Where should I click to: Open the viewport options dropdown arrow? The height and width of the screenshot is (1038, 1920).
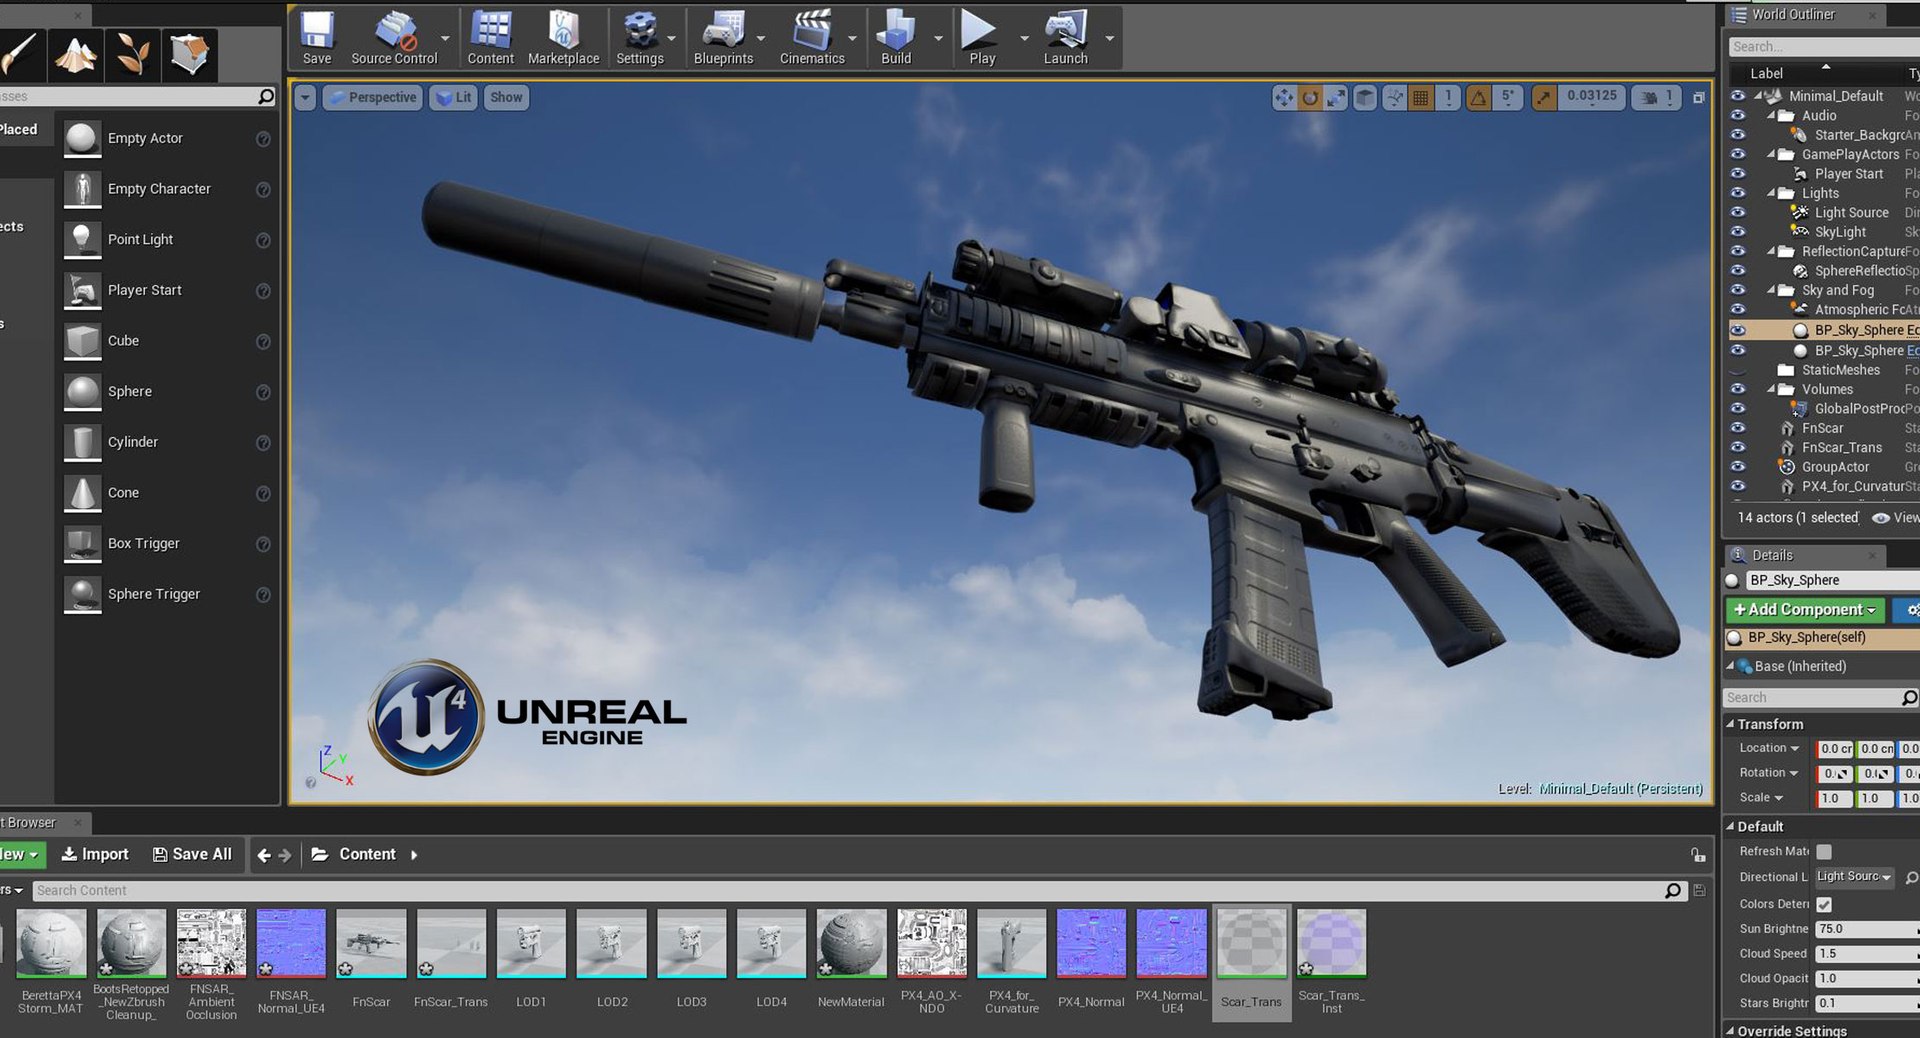tap(305, 97)
